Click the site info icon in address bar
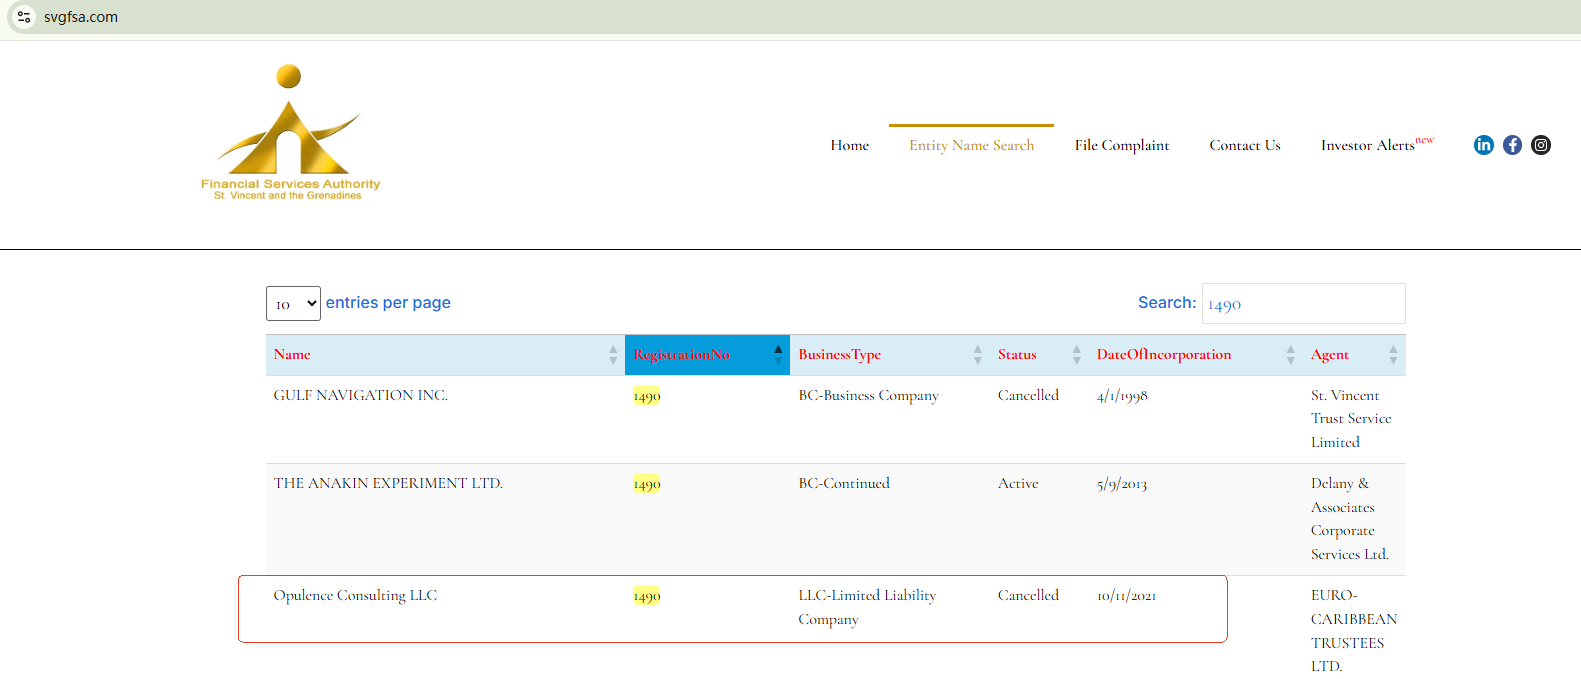The height and width of the screenshot is (679, 1581). [24, 17]
